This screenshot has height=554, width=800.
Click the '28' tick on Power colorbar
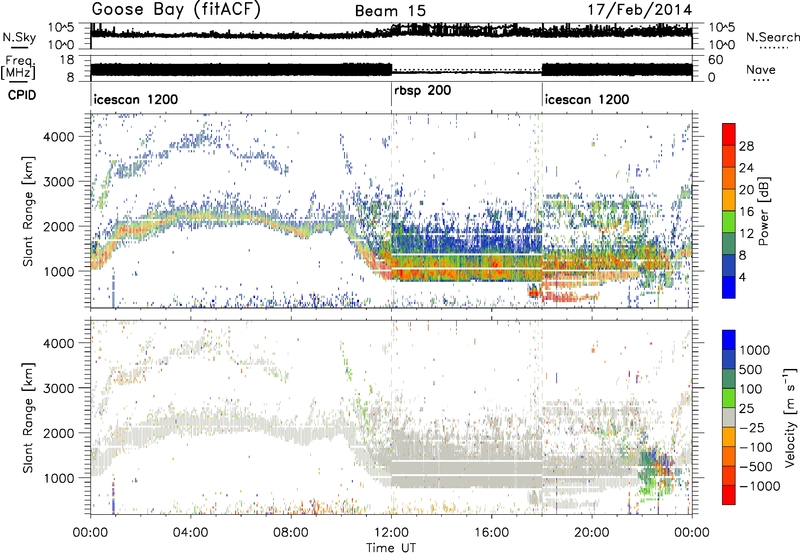pos(746,146)
